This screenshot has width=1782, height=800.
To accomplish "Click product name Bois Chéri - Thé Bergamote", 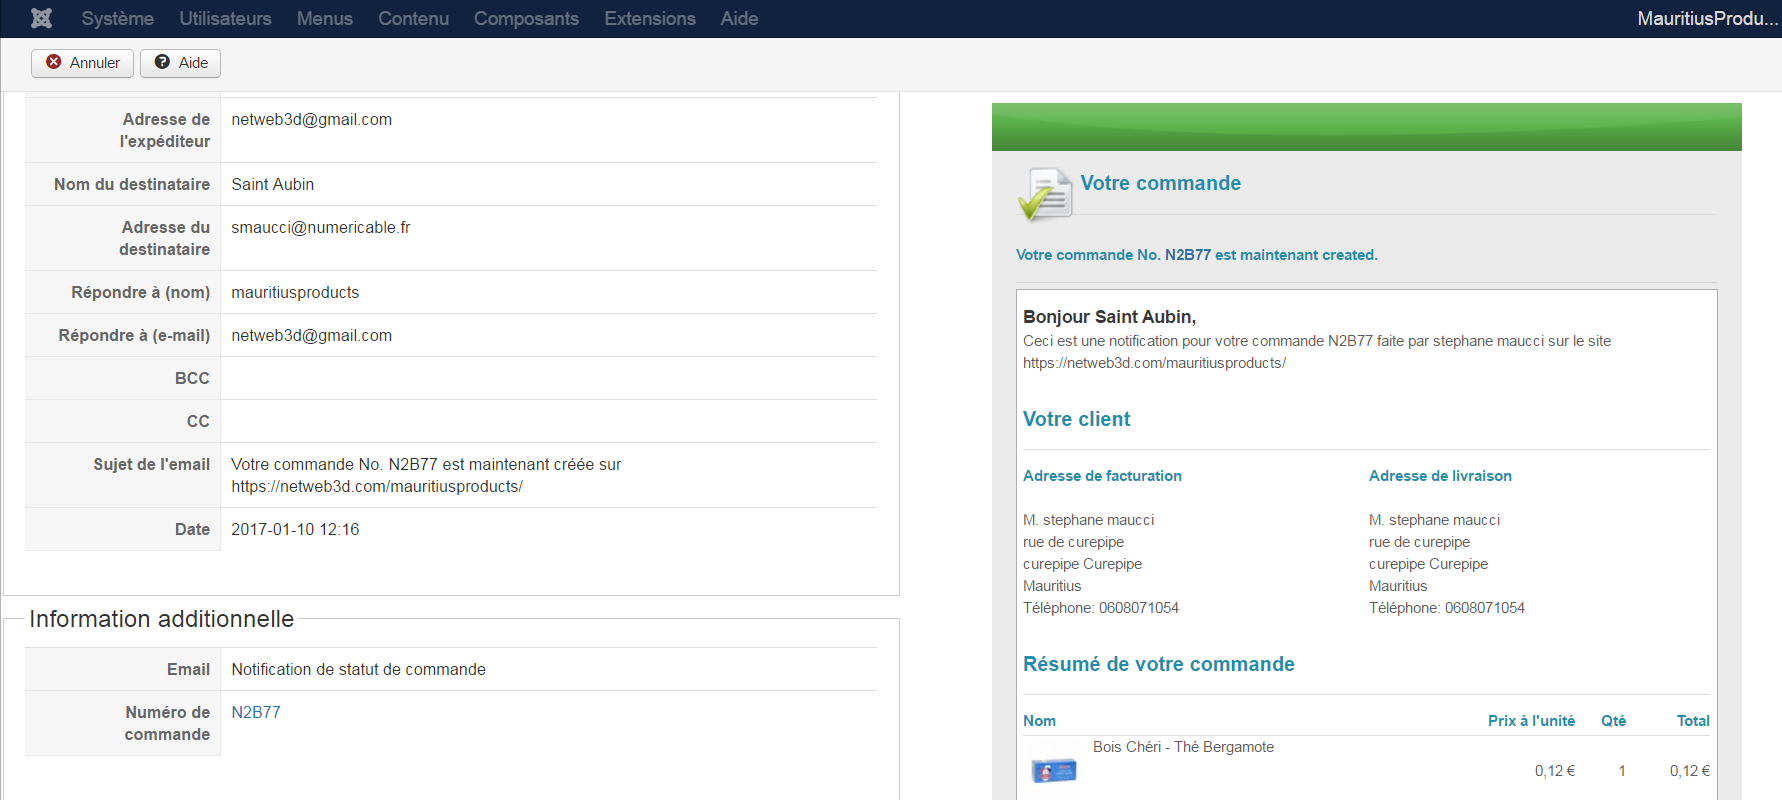I will coord(1183,747).
